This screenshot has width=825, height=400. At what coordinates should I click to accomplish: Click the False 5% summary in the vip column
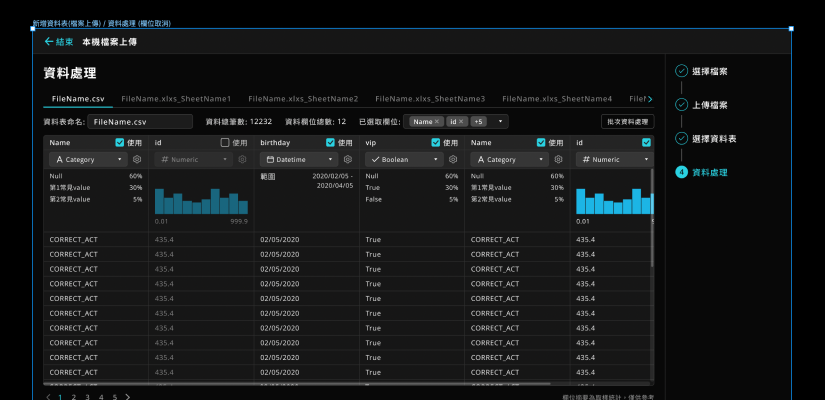pyautogui.click(x=411, y=199)
